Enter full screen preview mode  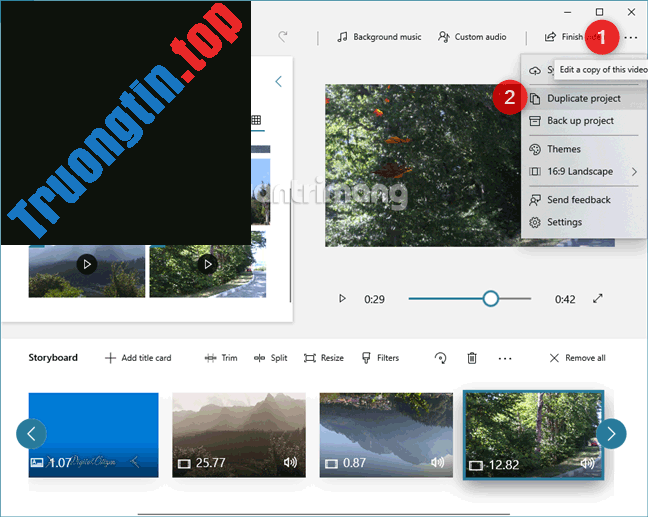pyautogui.click(x=598, y=298)
